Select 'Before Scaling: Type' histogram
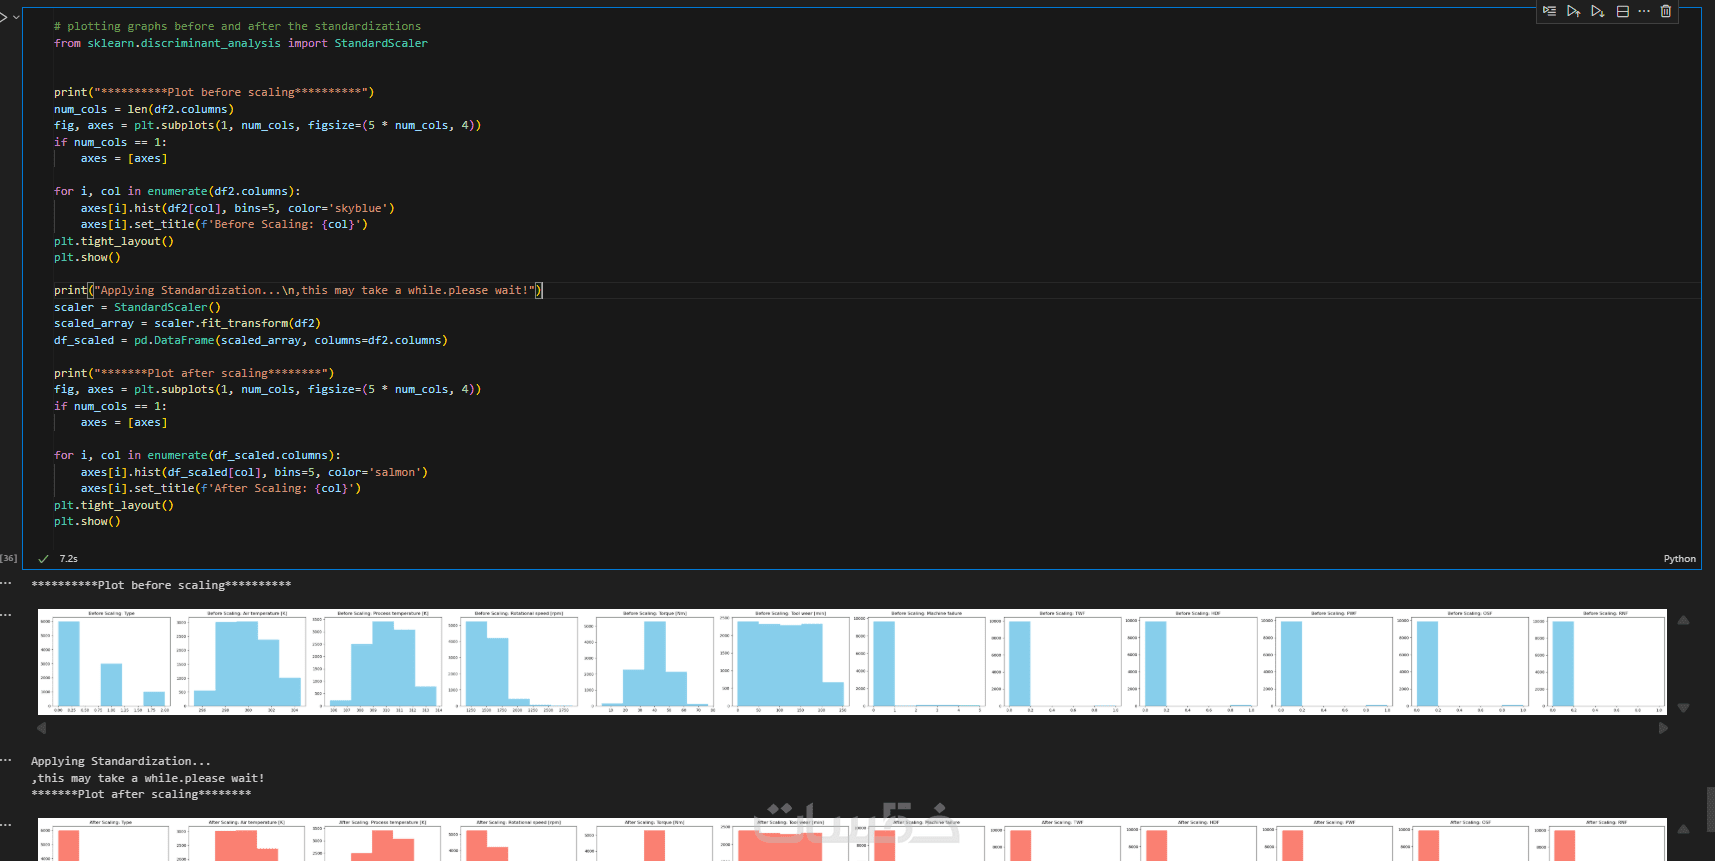The image size is (1715, 861). (105, 661)
